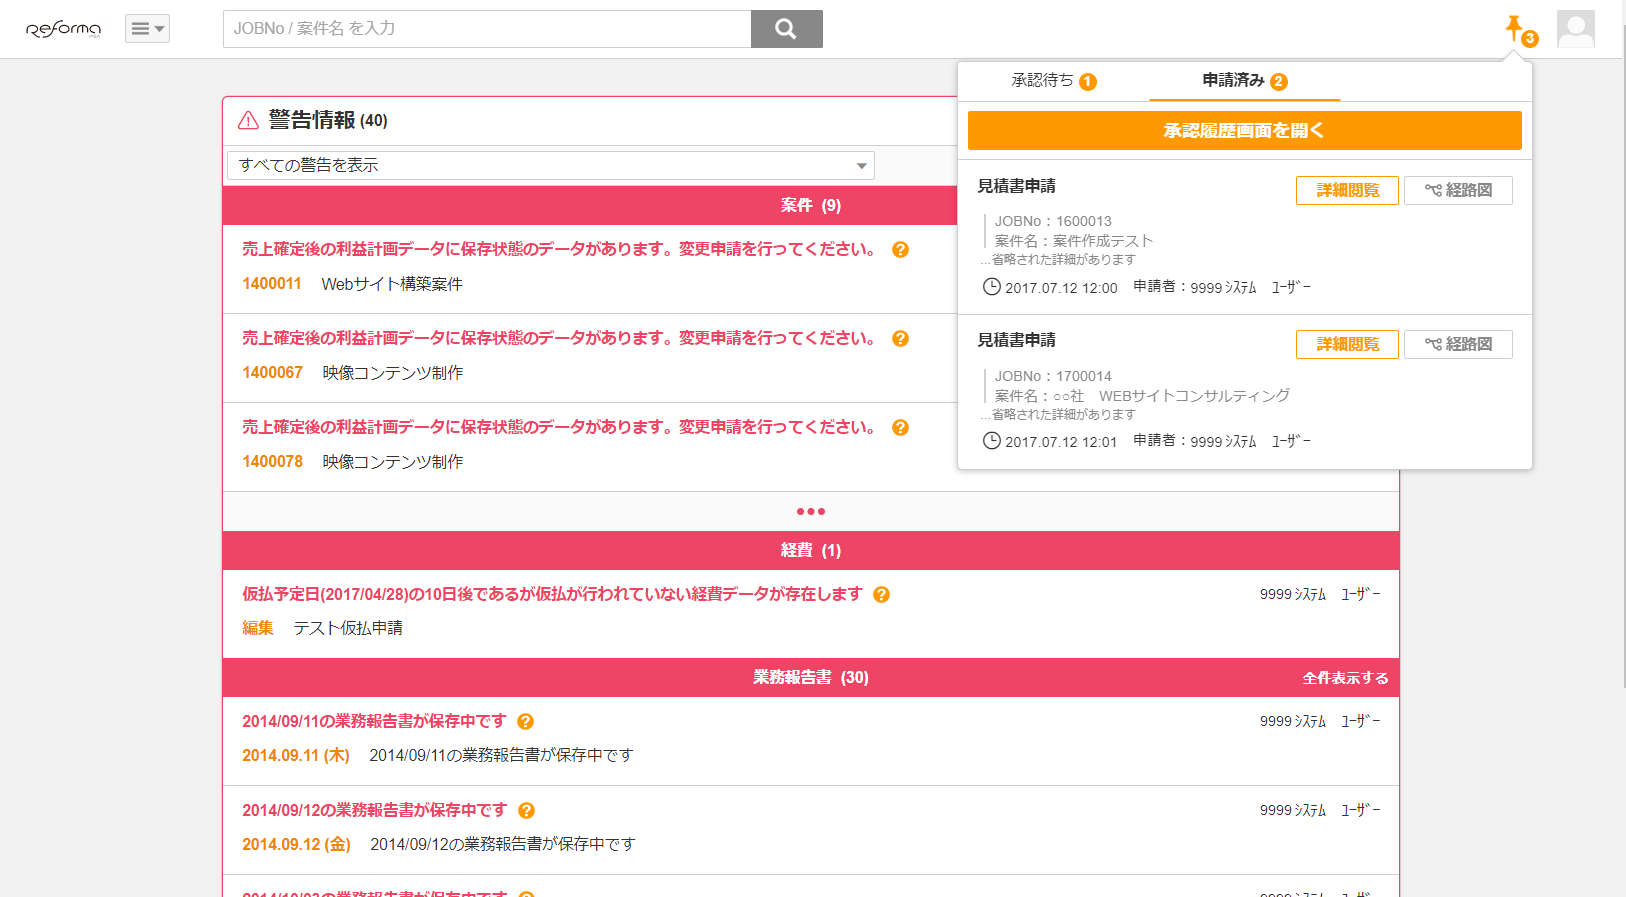Switch to the 承認待ち tab
The width and height of the screenshot is (1626, 897).
coord(1053,81)
